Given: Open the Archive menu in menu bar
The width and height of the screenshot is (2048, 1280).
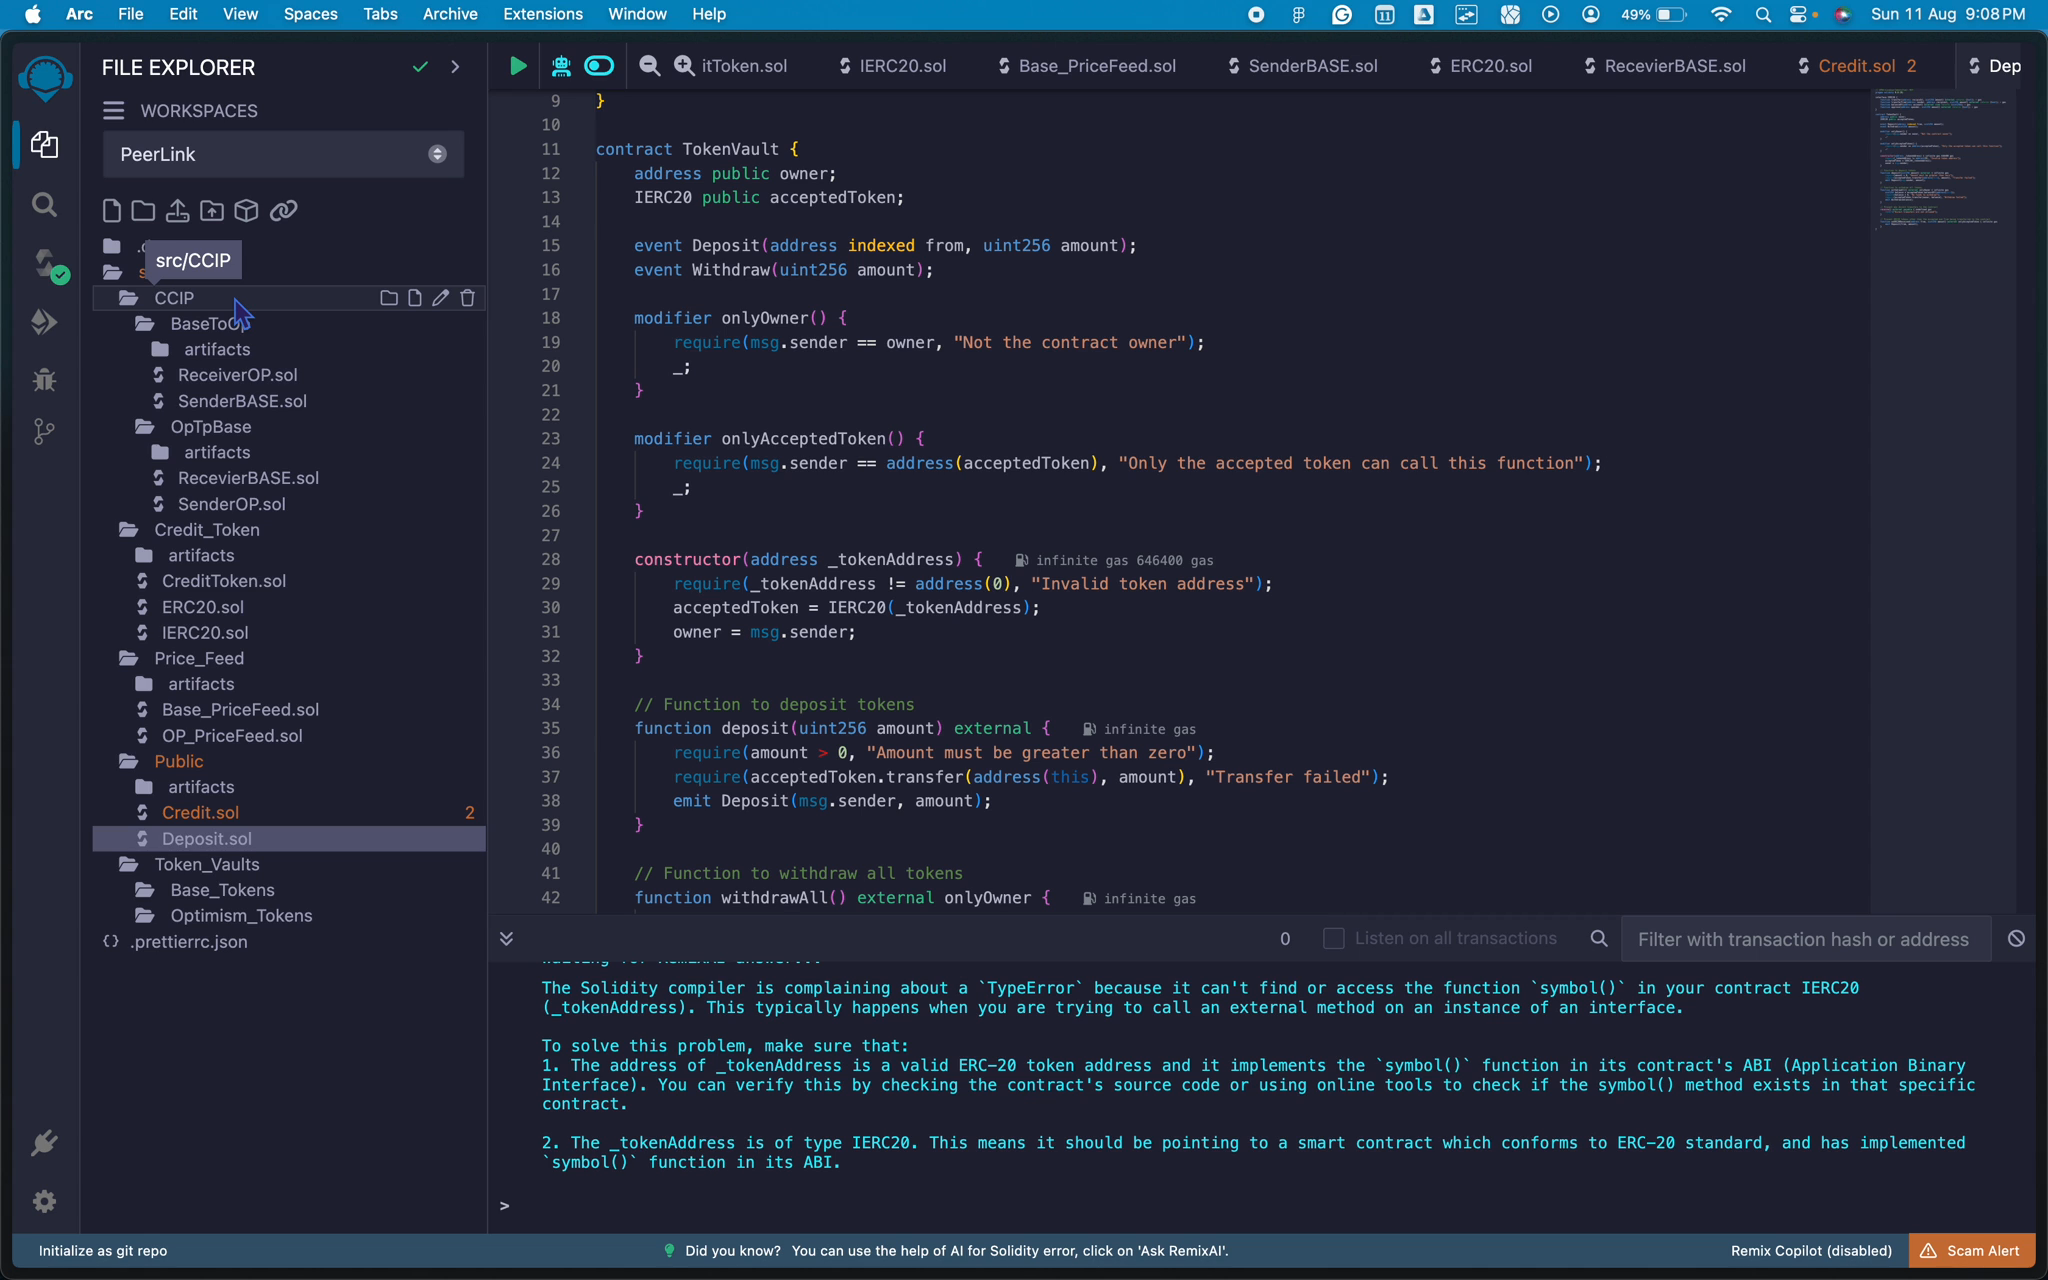Looking at the screenshot, I should coord(450,14).
